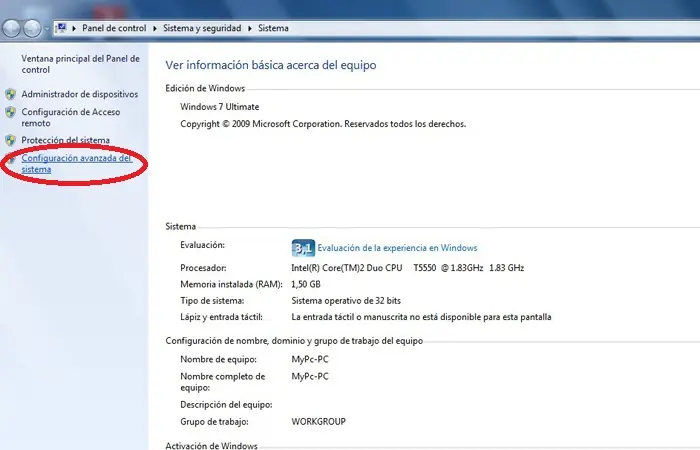Click the Back navigation arrow button
Screen dimensions: 700x450
pos(11,29)
